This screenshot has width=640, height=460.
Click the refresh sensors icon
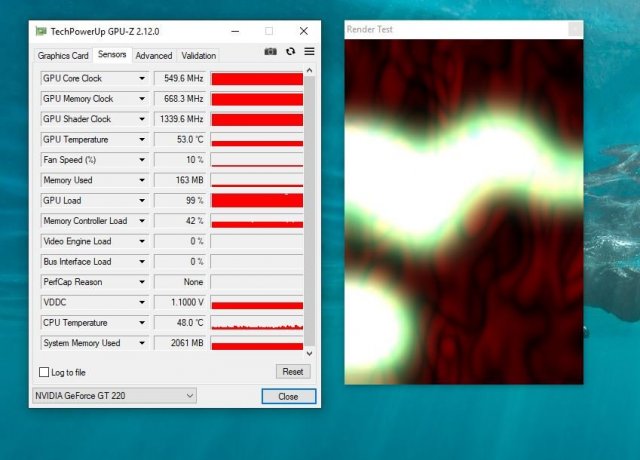tap(290, 51)
